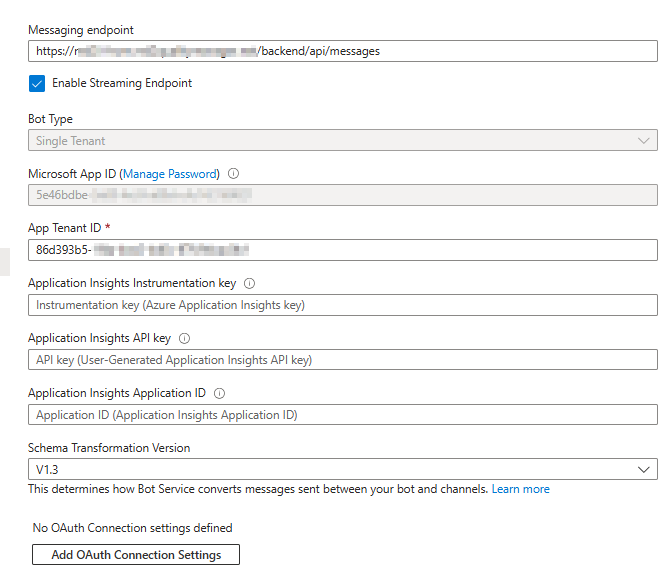Image resolution: width=668 pixels, height=585 pixels.
Task: Open the Learn more link
Action: click(x=520, y=489)
